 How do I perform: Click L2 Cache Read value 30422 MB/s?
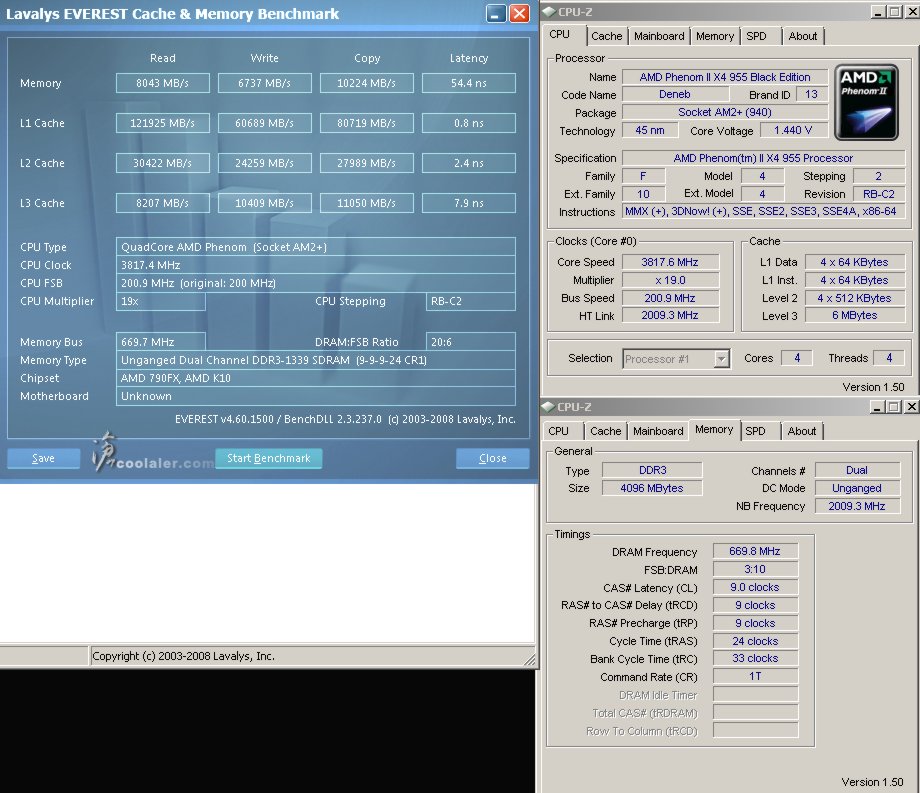click(163, 163)
